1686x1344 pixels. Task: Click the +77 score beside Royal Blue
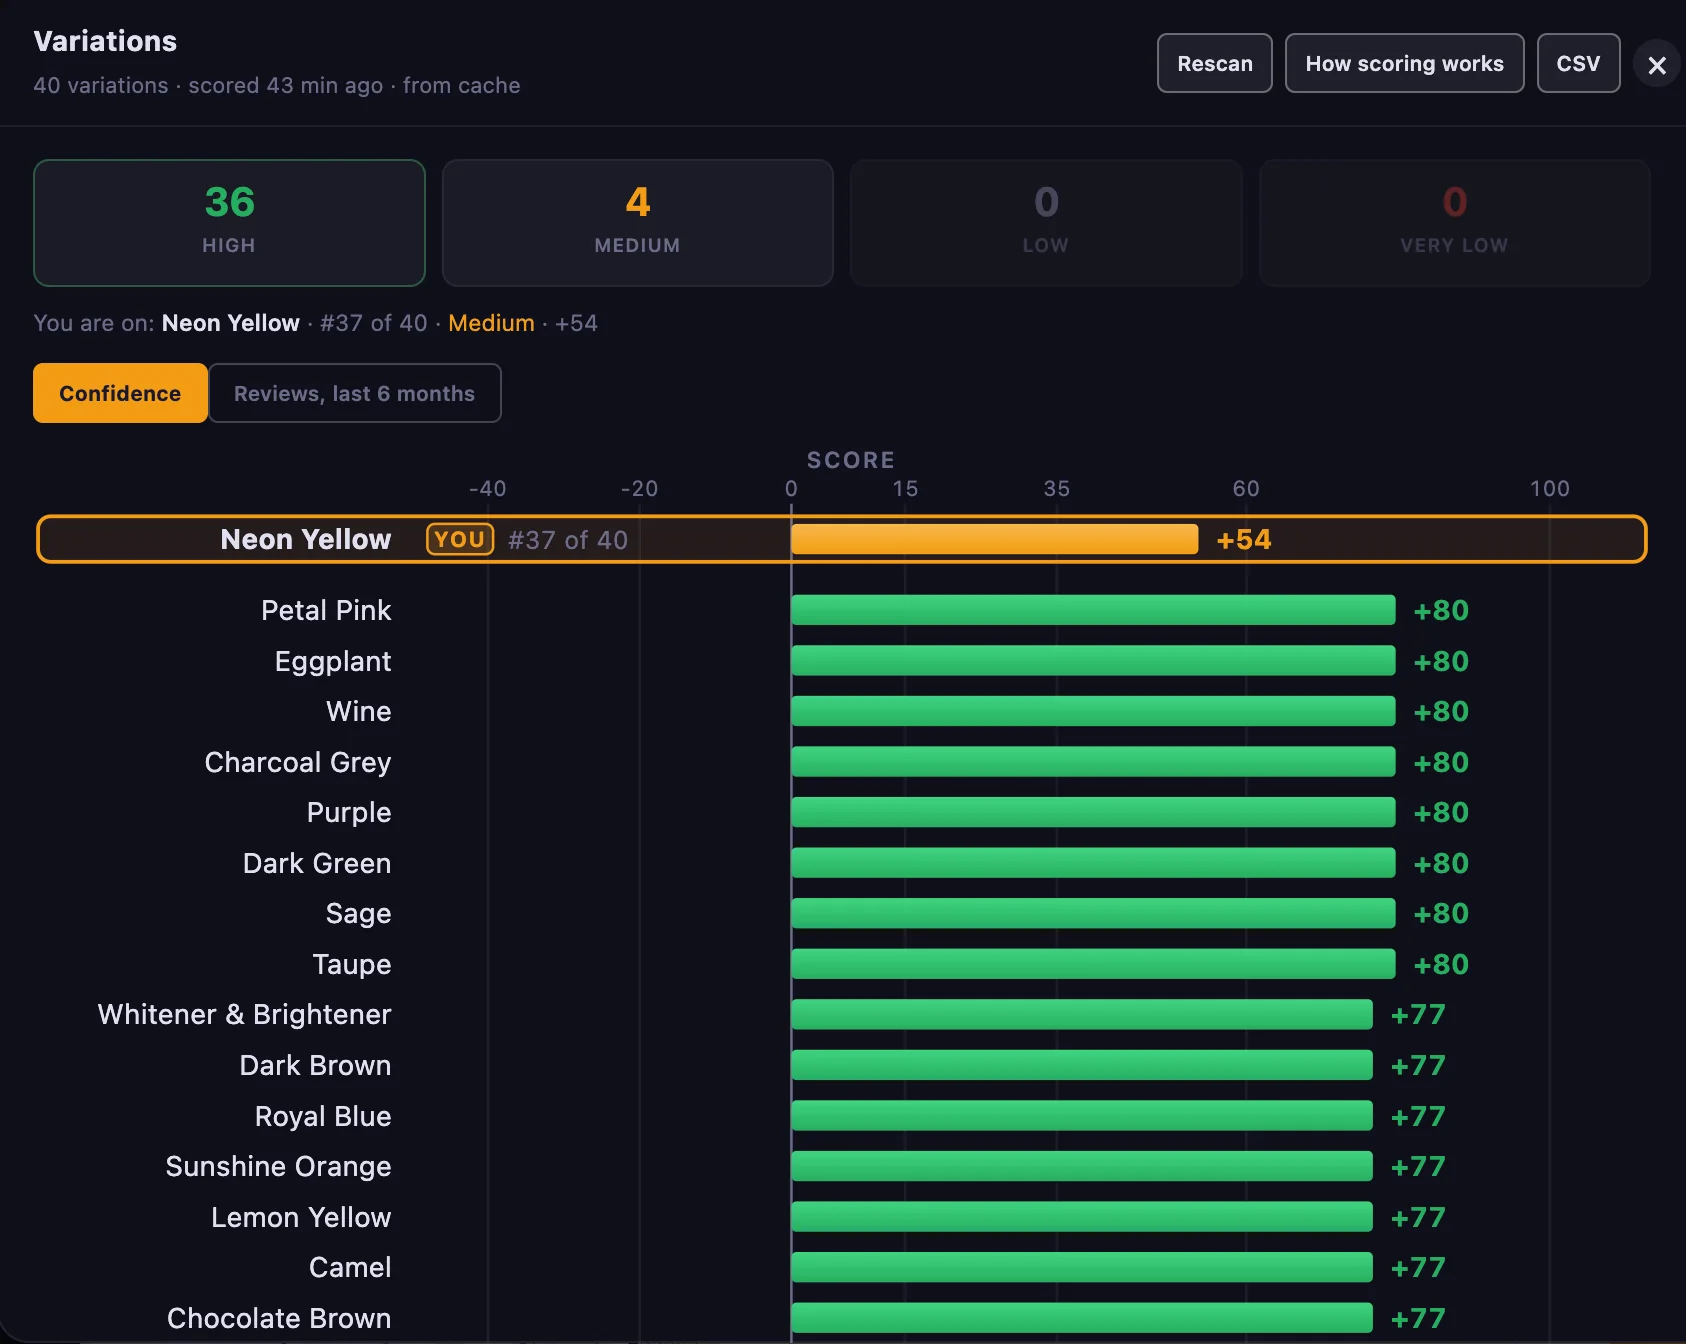coord(1418,1116)
